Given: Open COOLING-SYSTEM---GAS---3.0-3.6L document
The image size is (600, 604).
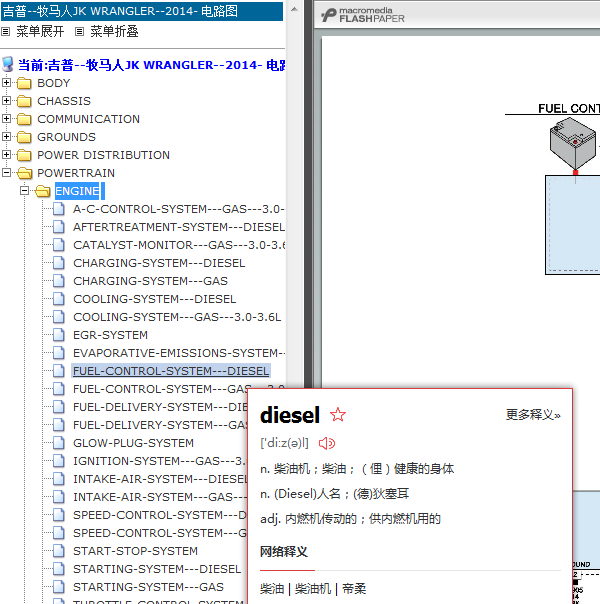Looking at the screenshot, I should point(177,317).
